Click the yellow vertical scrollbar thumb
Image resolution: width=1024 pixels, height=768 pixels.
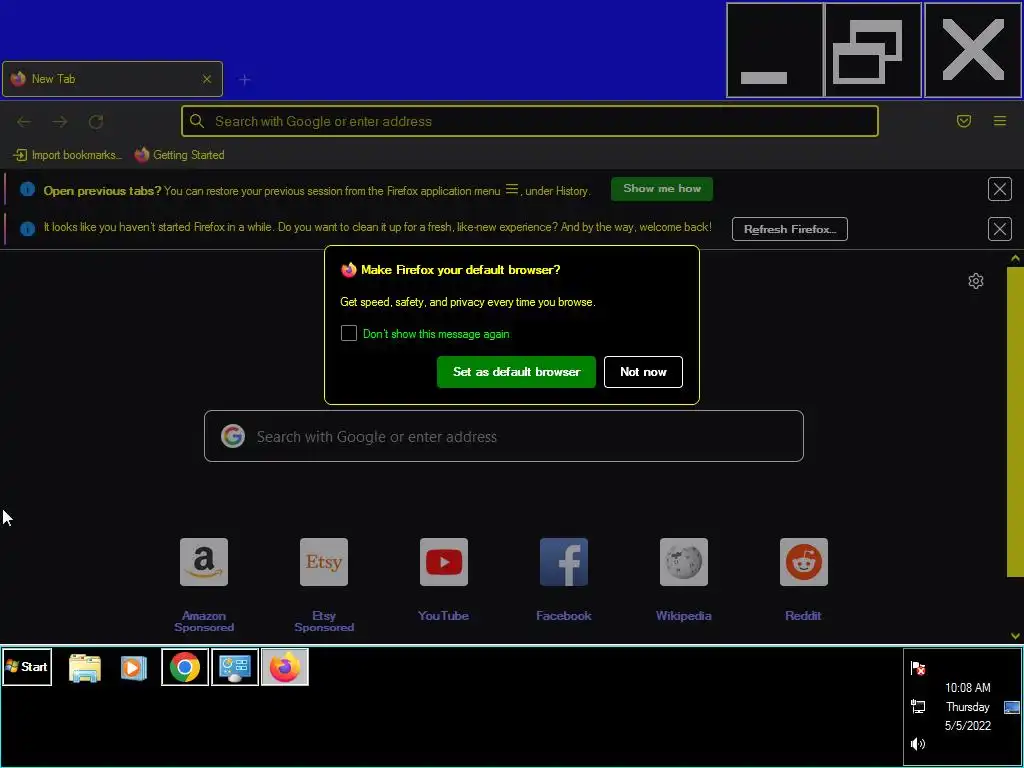click(1015, 422)
